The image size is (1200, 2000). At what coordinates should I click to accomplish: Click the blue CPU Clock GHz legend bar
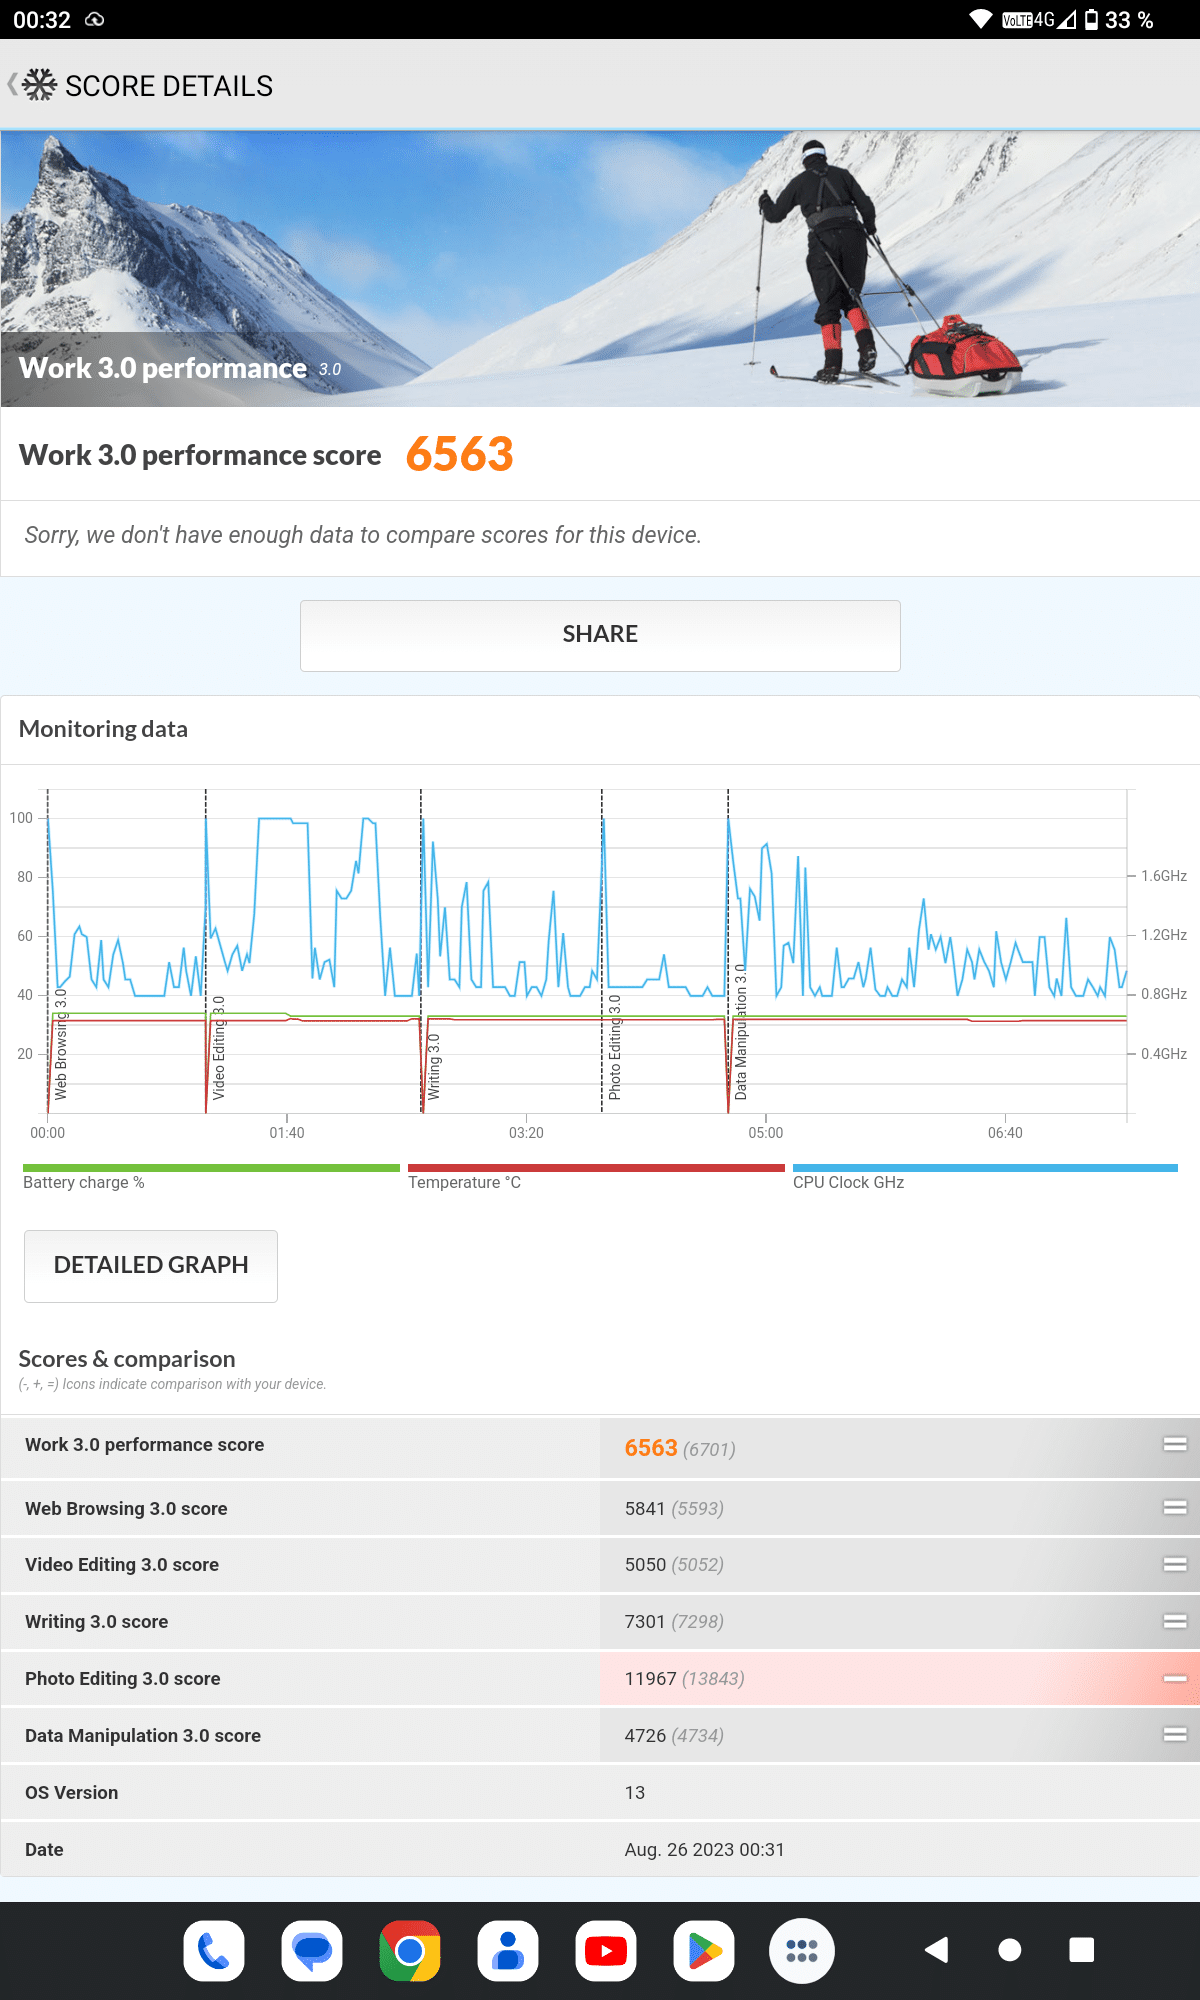point(985,1168)
